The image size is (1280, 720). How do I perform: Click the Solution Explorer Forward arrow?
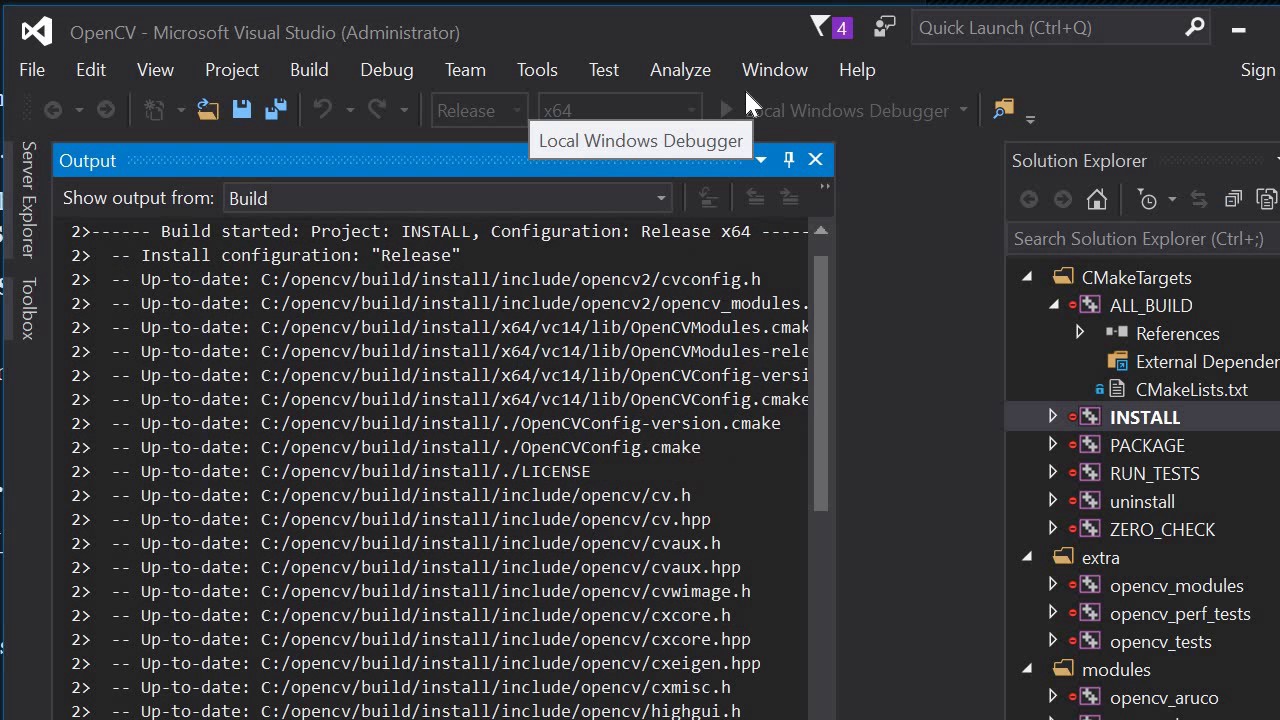pyautogui.click(x=1063, y=200)
